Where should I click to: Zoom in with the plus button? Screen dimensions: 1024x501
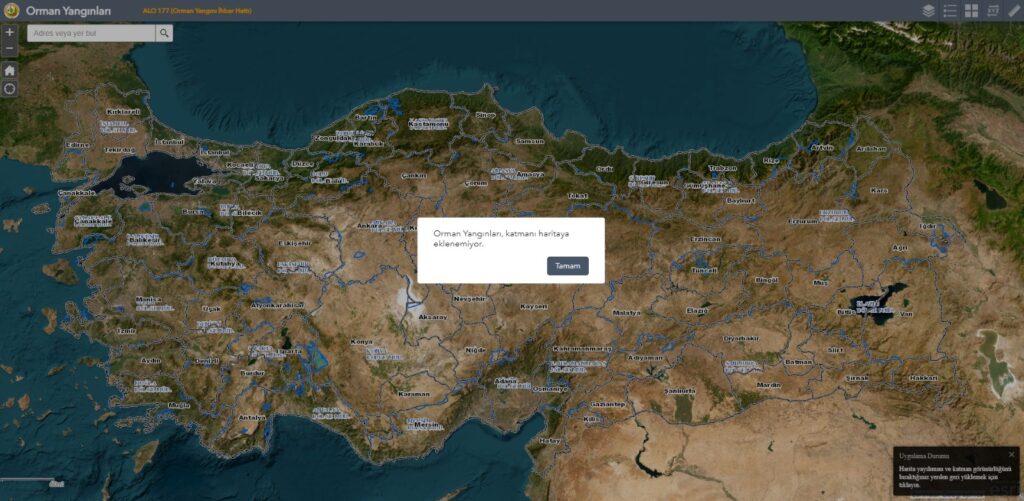tap(9, 32)
